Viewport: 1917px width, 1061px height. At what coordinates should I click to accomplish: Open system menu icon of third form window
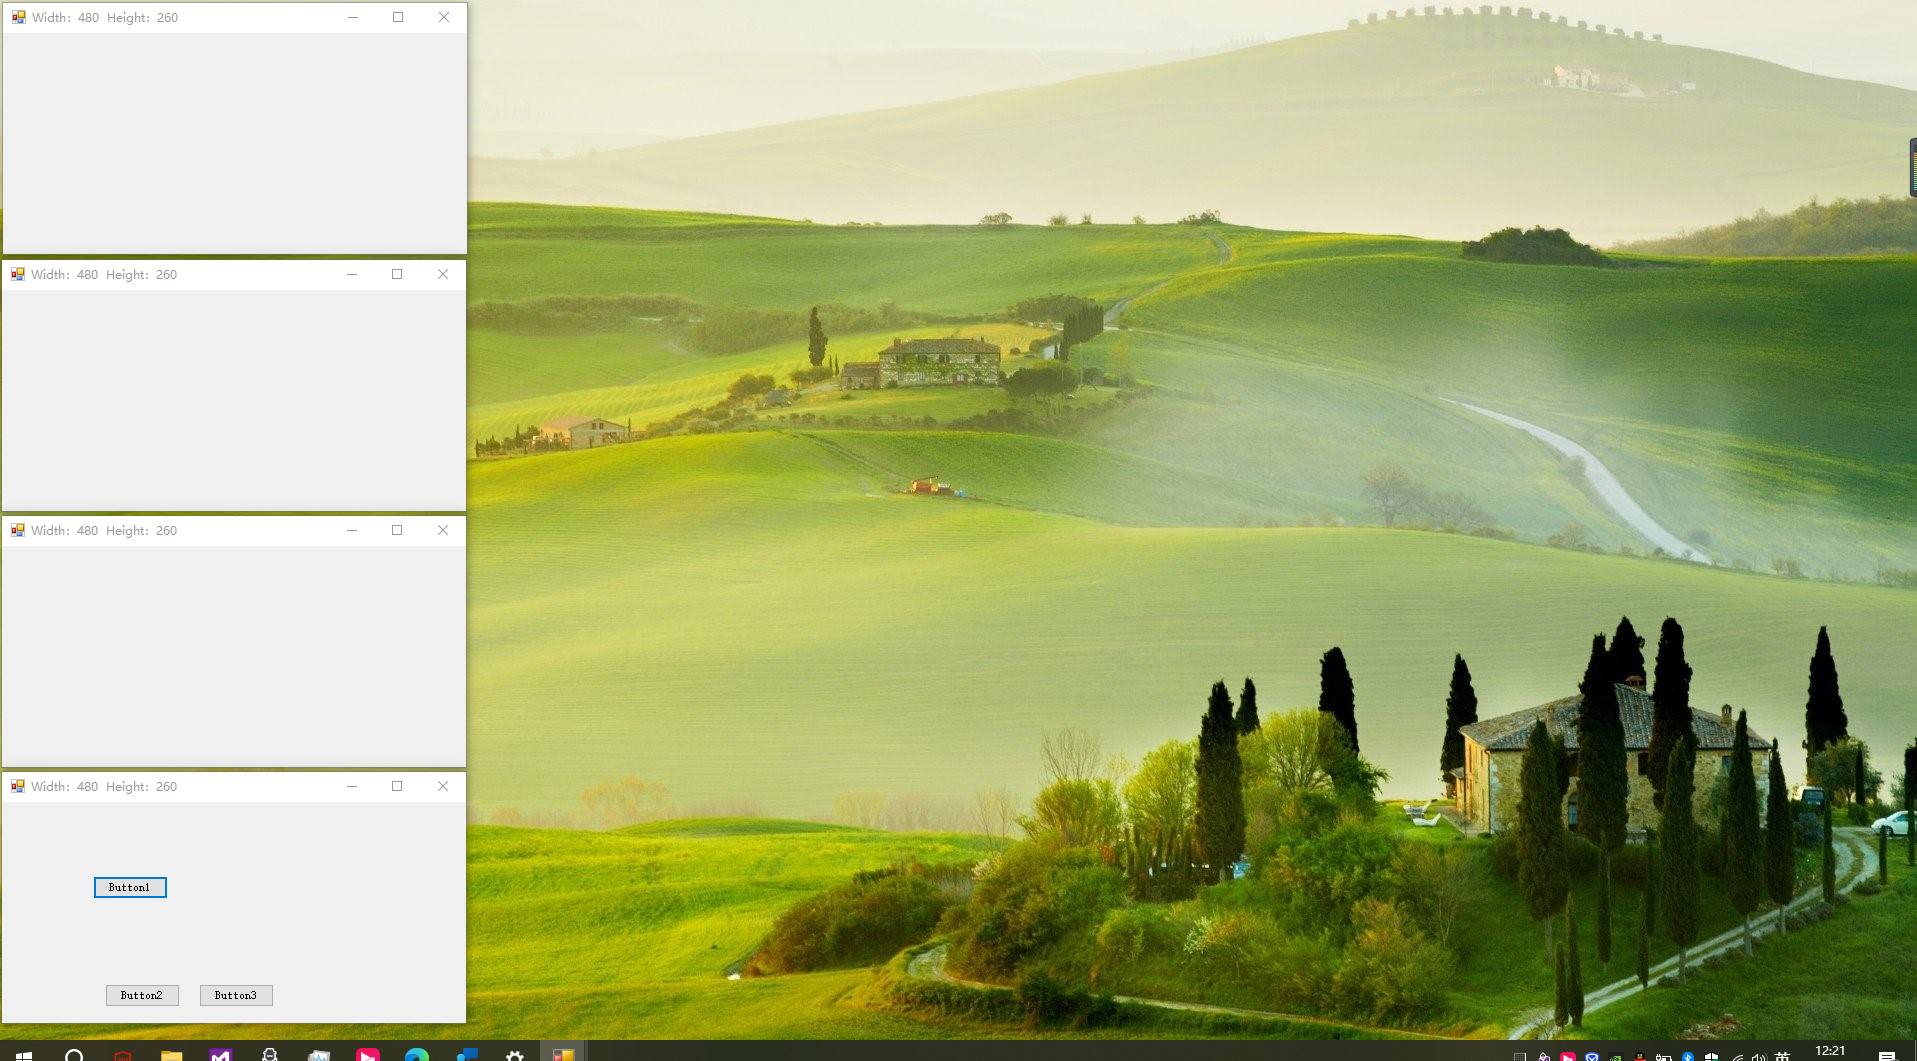point(18,531)
